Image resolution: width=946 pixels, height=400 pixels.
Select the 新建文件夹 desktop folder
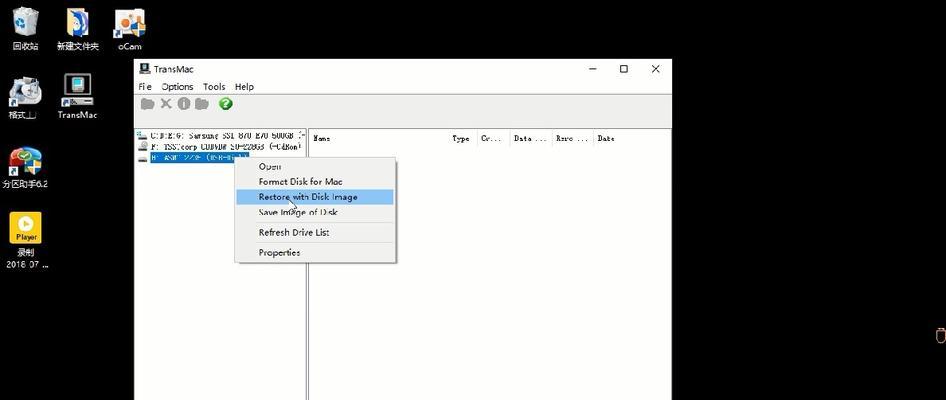(78, 28)
